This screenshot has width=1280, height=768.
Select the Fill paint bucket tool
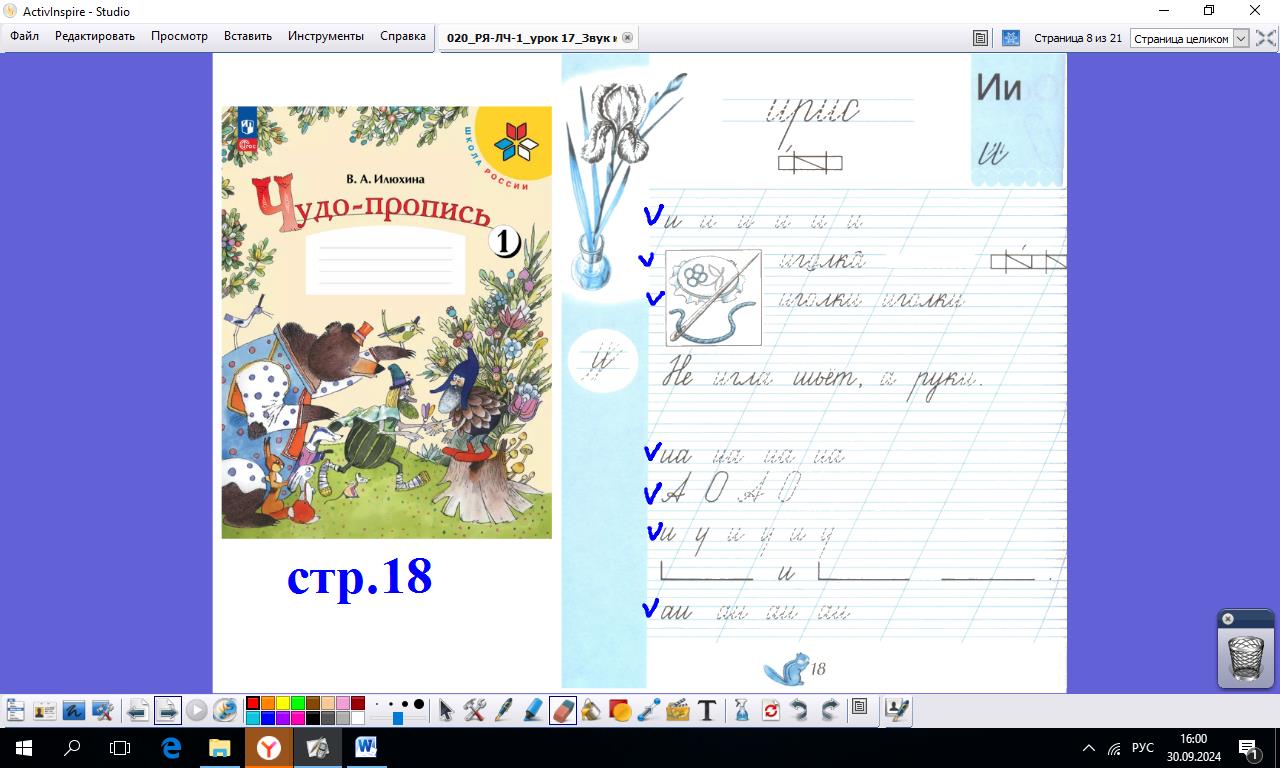(x=591, y=711)
